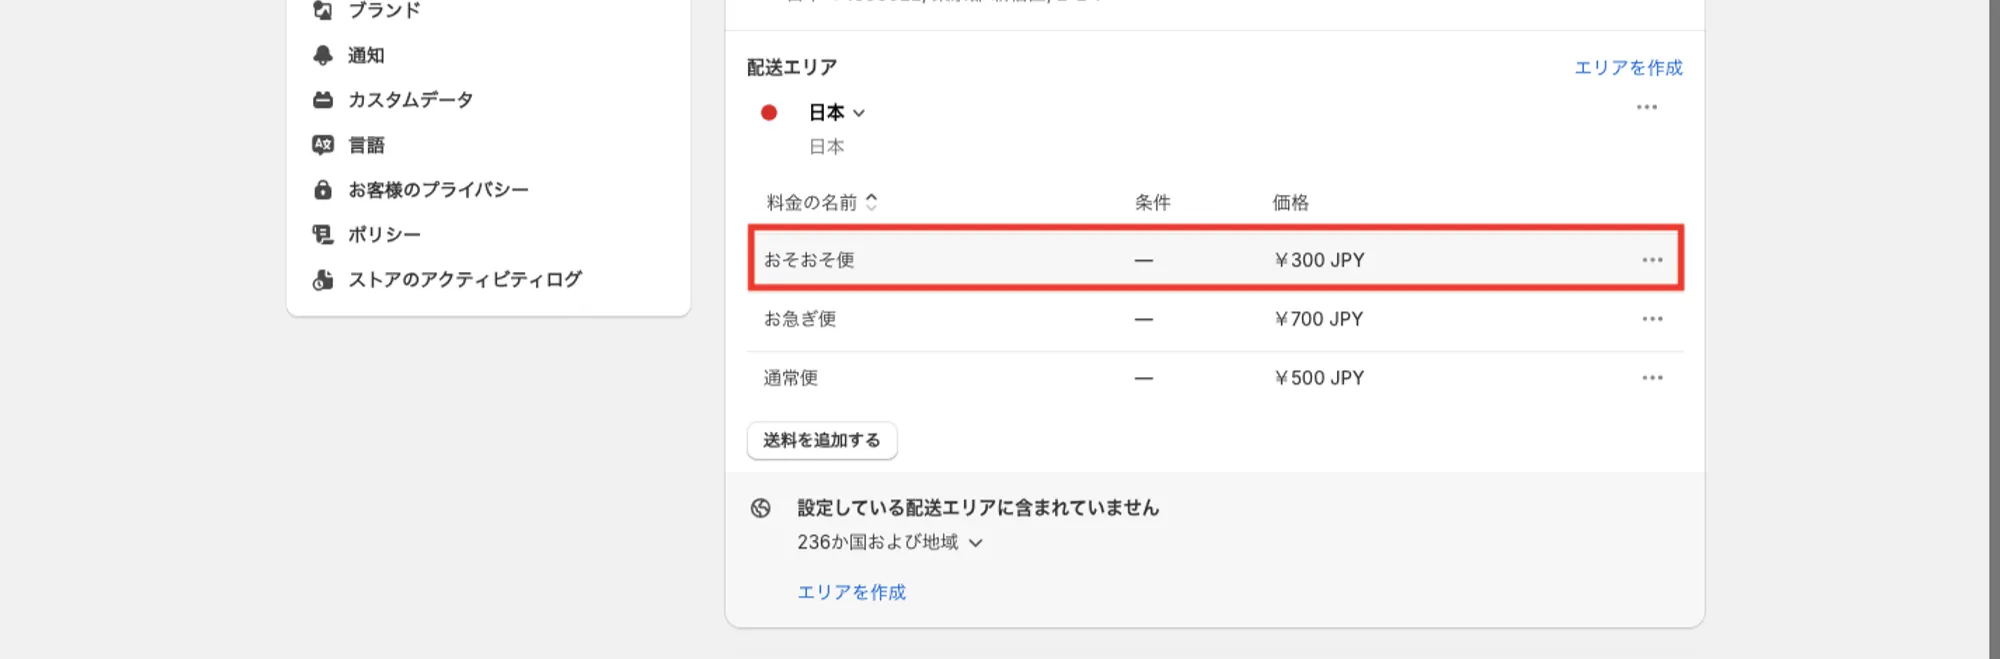Image resolution: width=2000 pixels, height=659 pixels.
Task: Open the options menu for the 通常便 rate
Action: [1652, 378]
